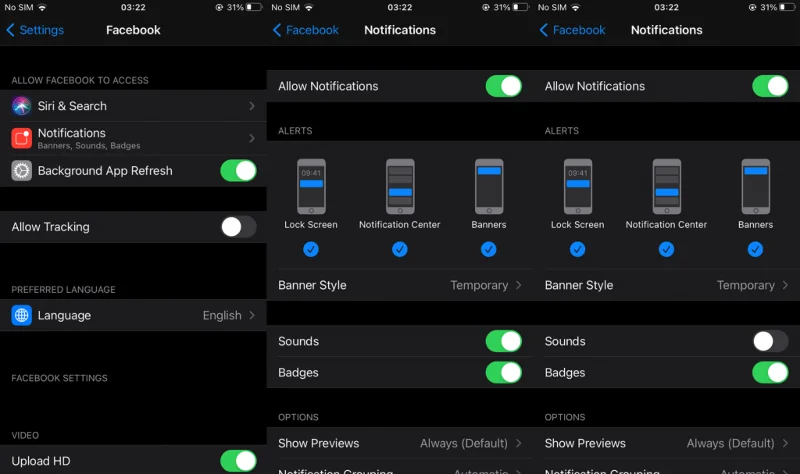Tap back arrow beside Facebook, middle screen

277,30
